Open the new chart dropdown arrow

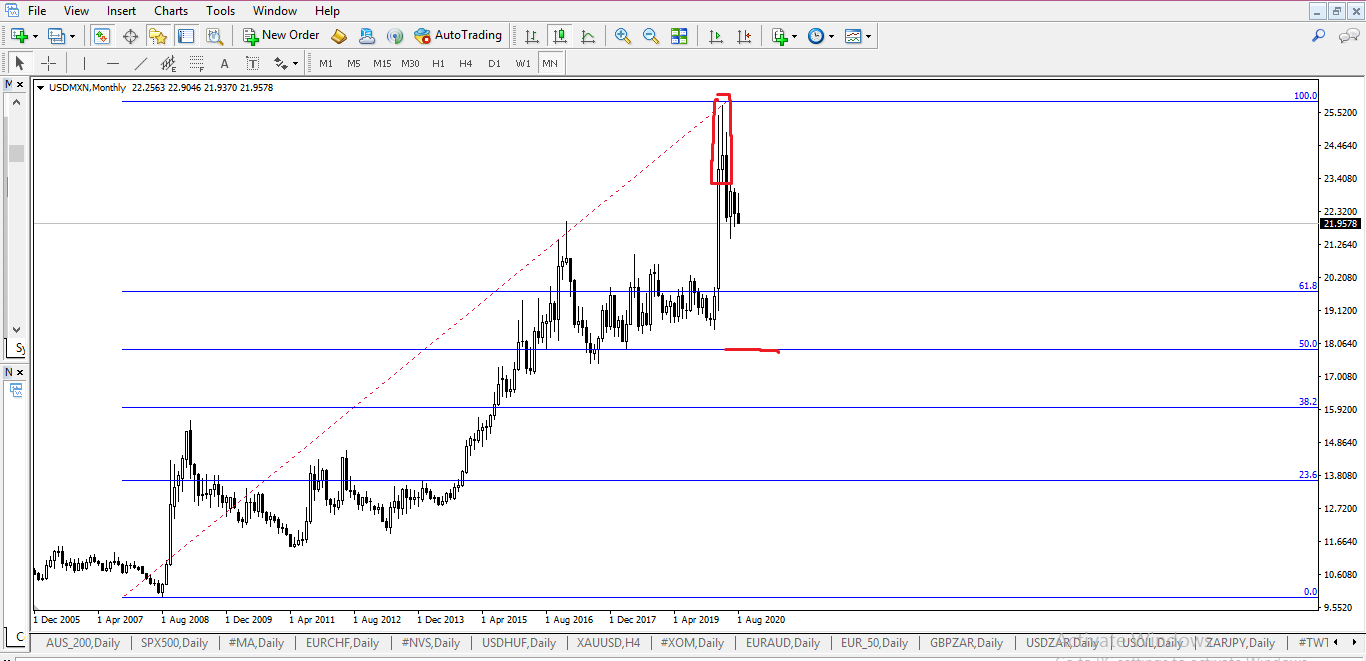coord(35,36)
